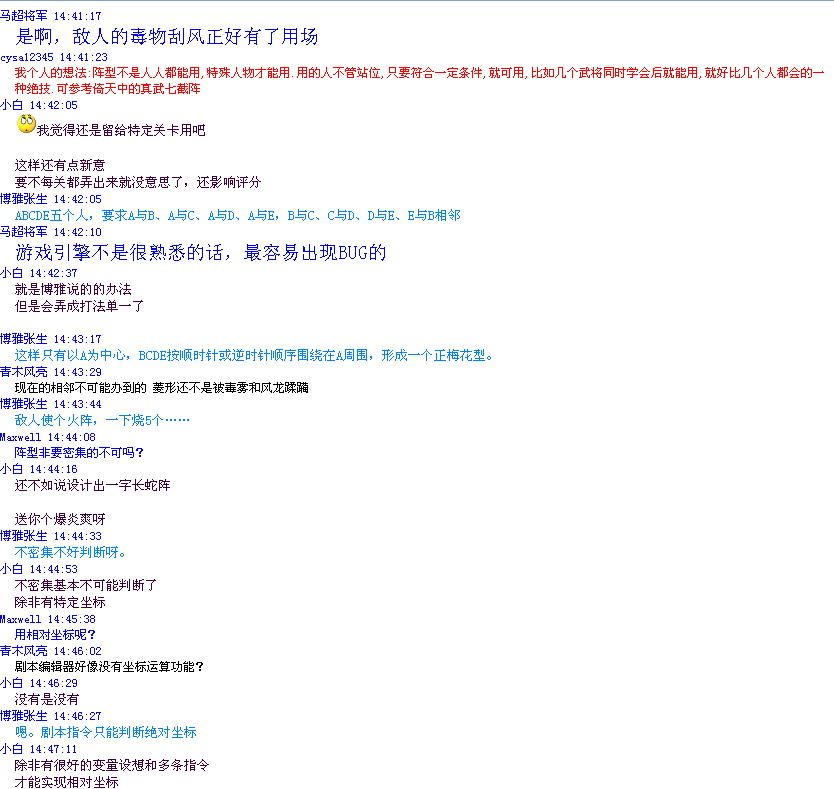The image size is (834, 789).
Task: Select sender line 'Maxwell 14:44:08'
Action: 48,437
